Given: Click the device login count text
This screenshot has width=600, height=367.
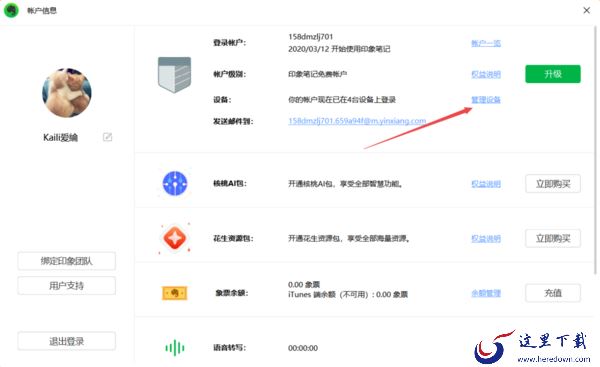Looking at the screenshot, I should point(342,99).
